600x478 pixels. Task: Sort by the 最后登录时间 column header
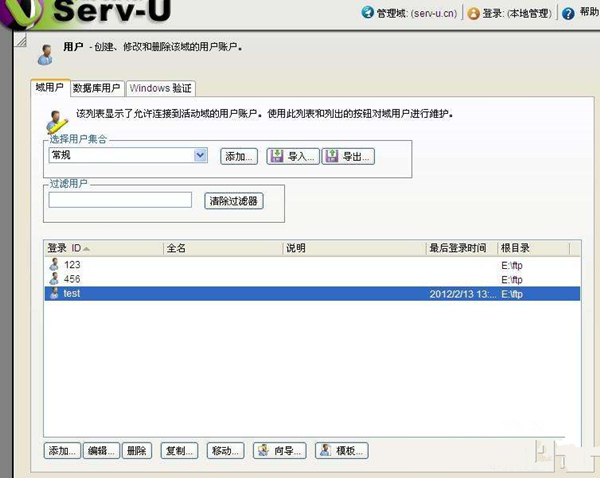(462, 248)
